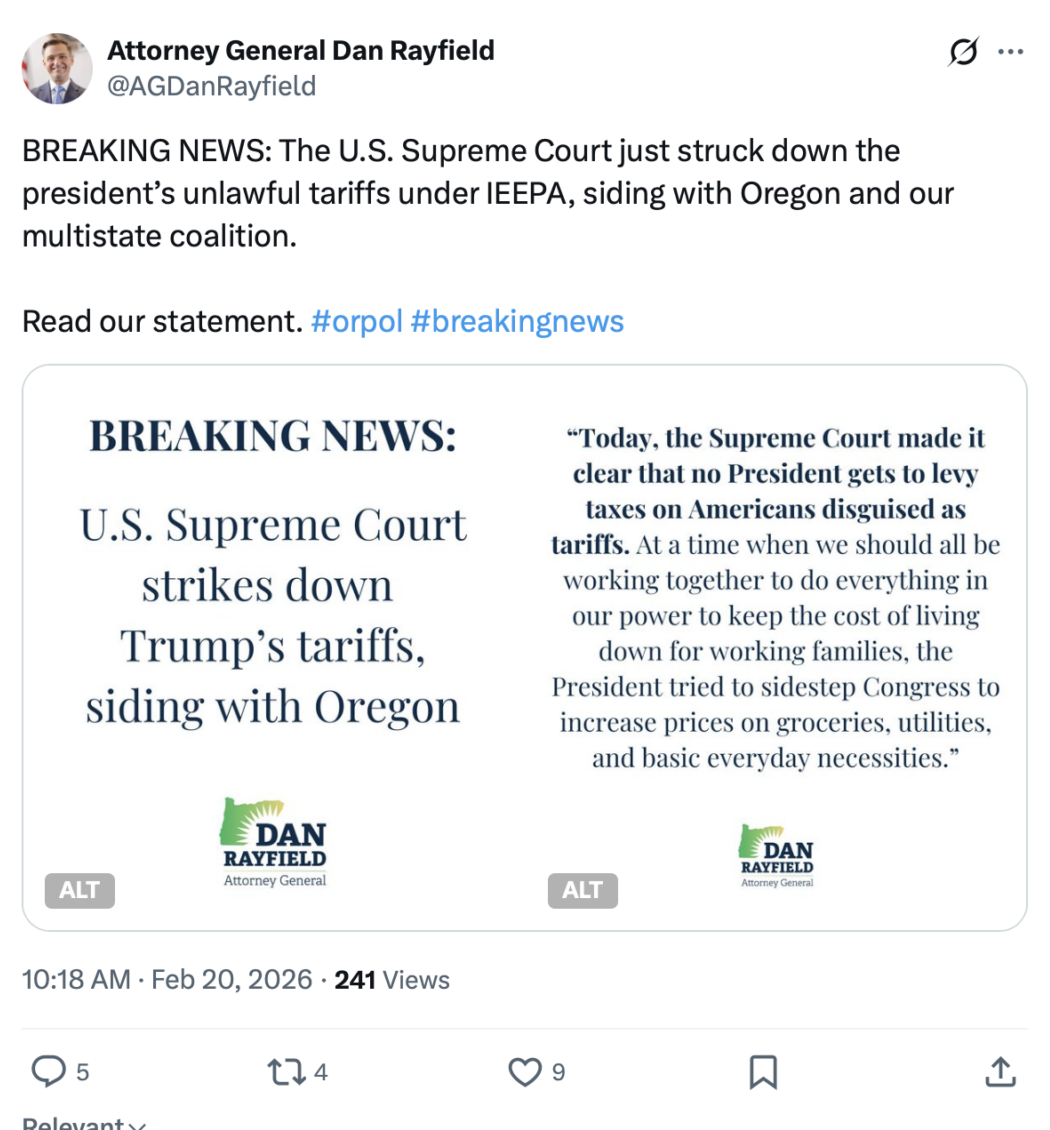Click the repost arrows icon
1050x1130 pixels.
coord(285,1072)
